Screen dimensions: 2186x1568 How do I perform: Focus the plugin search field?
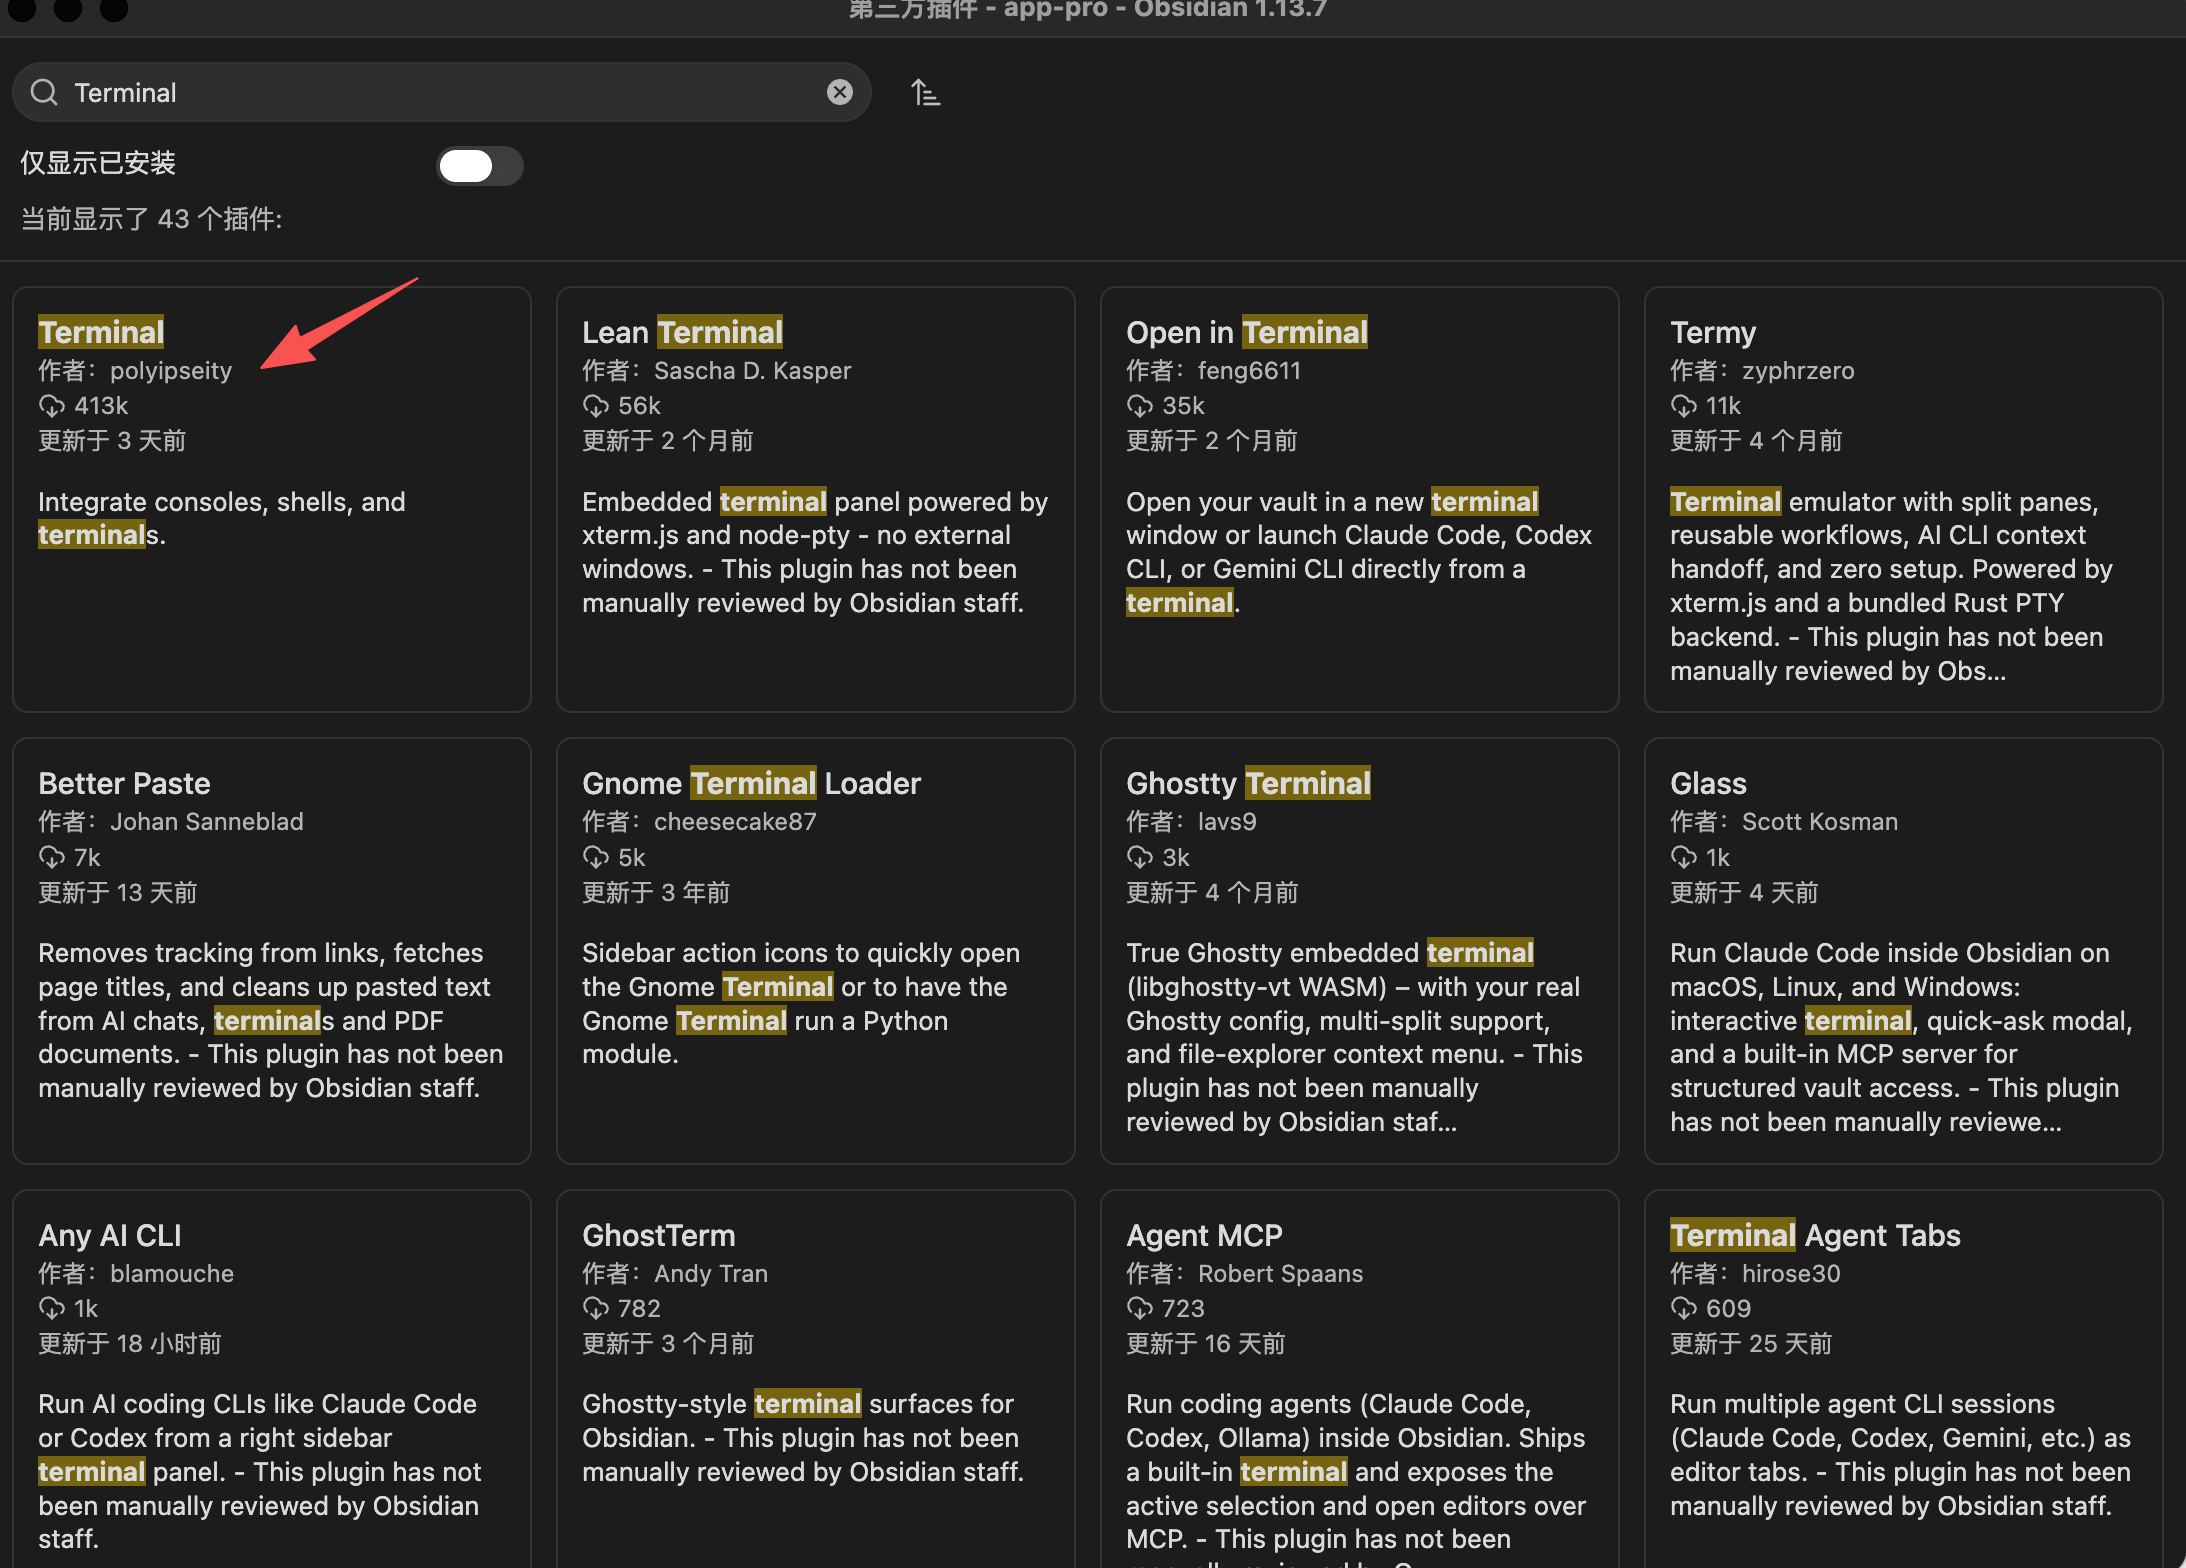coord(441,93)
